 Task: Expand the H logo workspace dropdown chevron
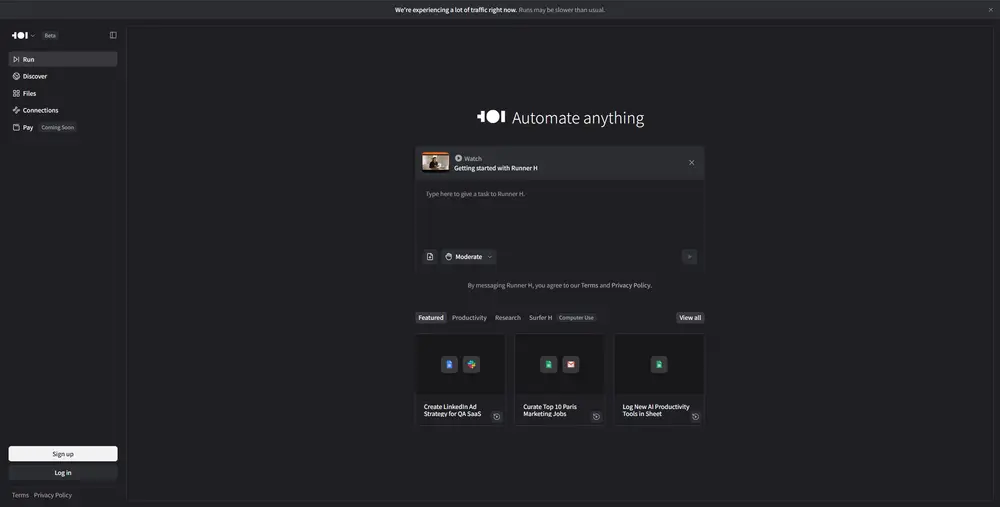pyautogui.click(x=33, y=35)
